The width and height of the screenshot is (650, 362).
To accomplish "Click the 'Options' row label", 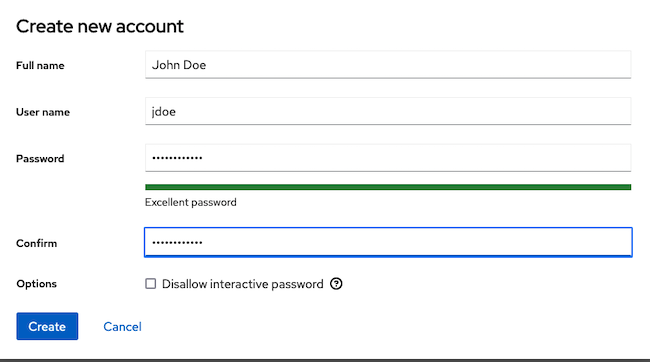I will tap(36, 284).
